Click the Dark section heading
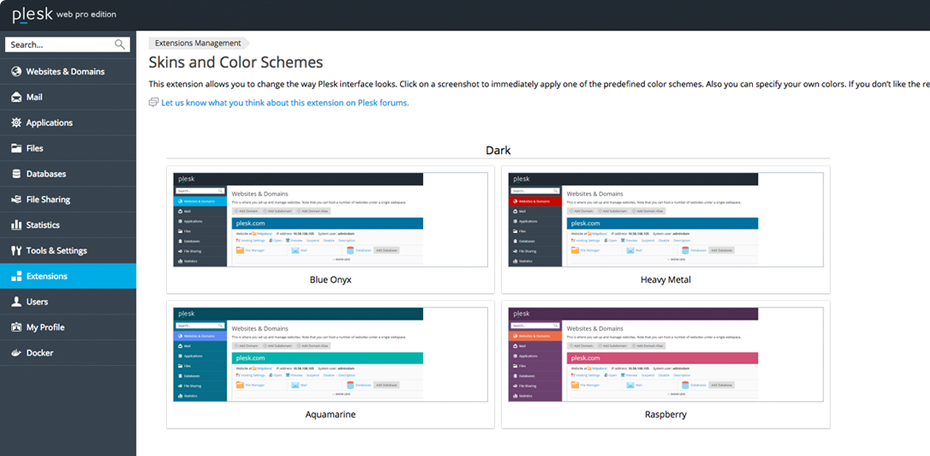Image resolution: width=930 pixels, height=456 pixels. 498,150
